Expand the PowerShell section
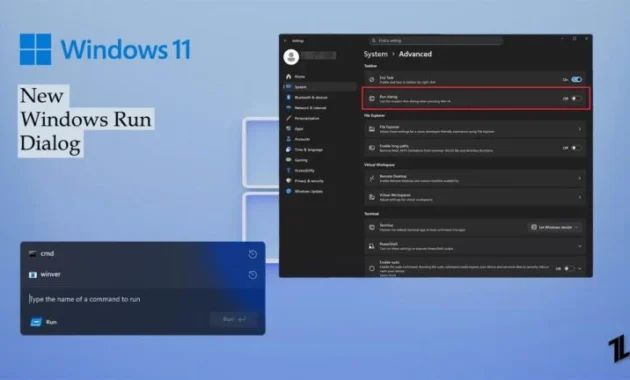This screenshot has width=630, height=380. tap(579, 246)
